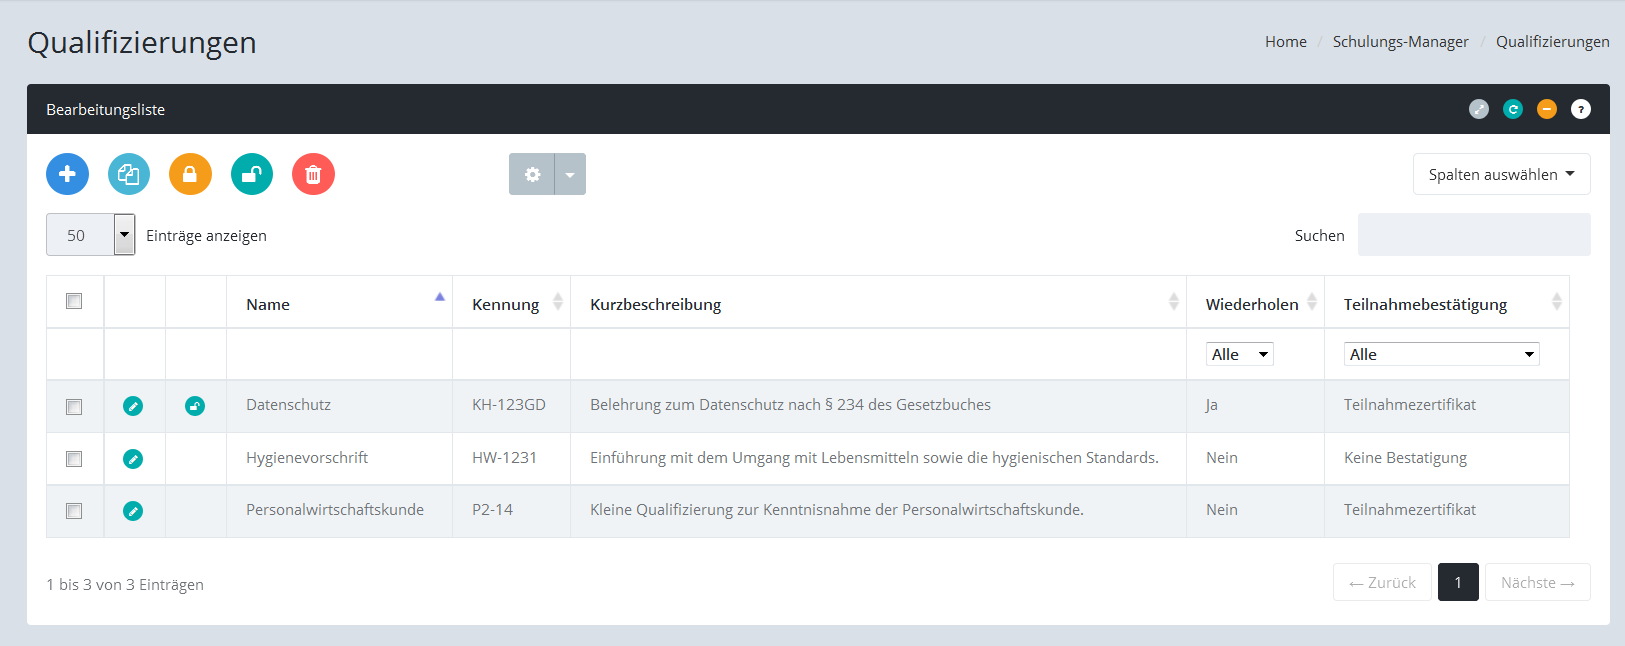The width and height of the screenshot is (1625, 646).
Task: Click the red trash delete icon
Action: (313, 174)
